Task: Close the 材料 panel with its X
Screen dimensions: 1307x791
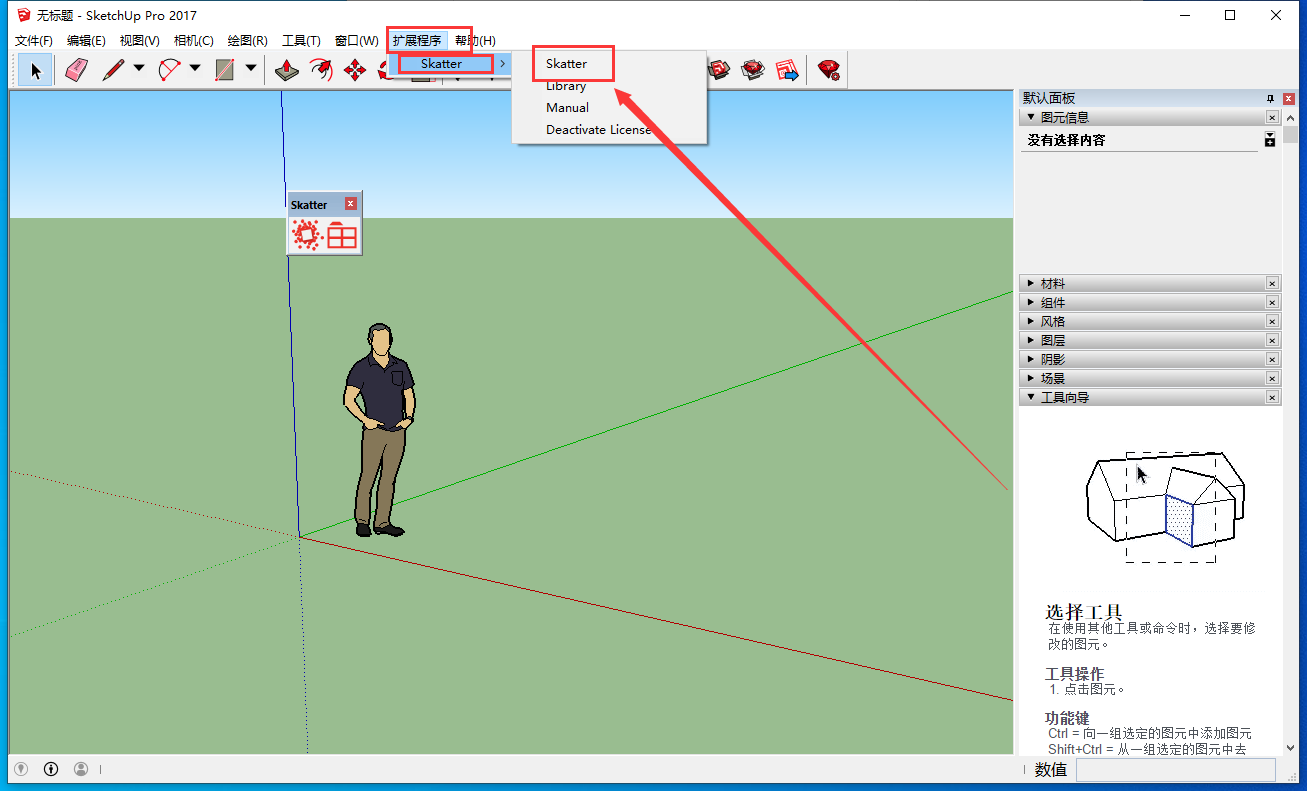Action: coord(1272,284)
